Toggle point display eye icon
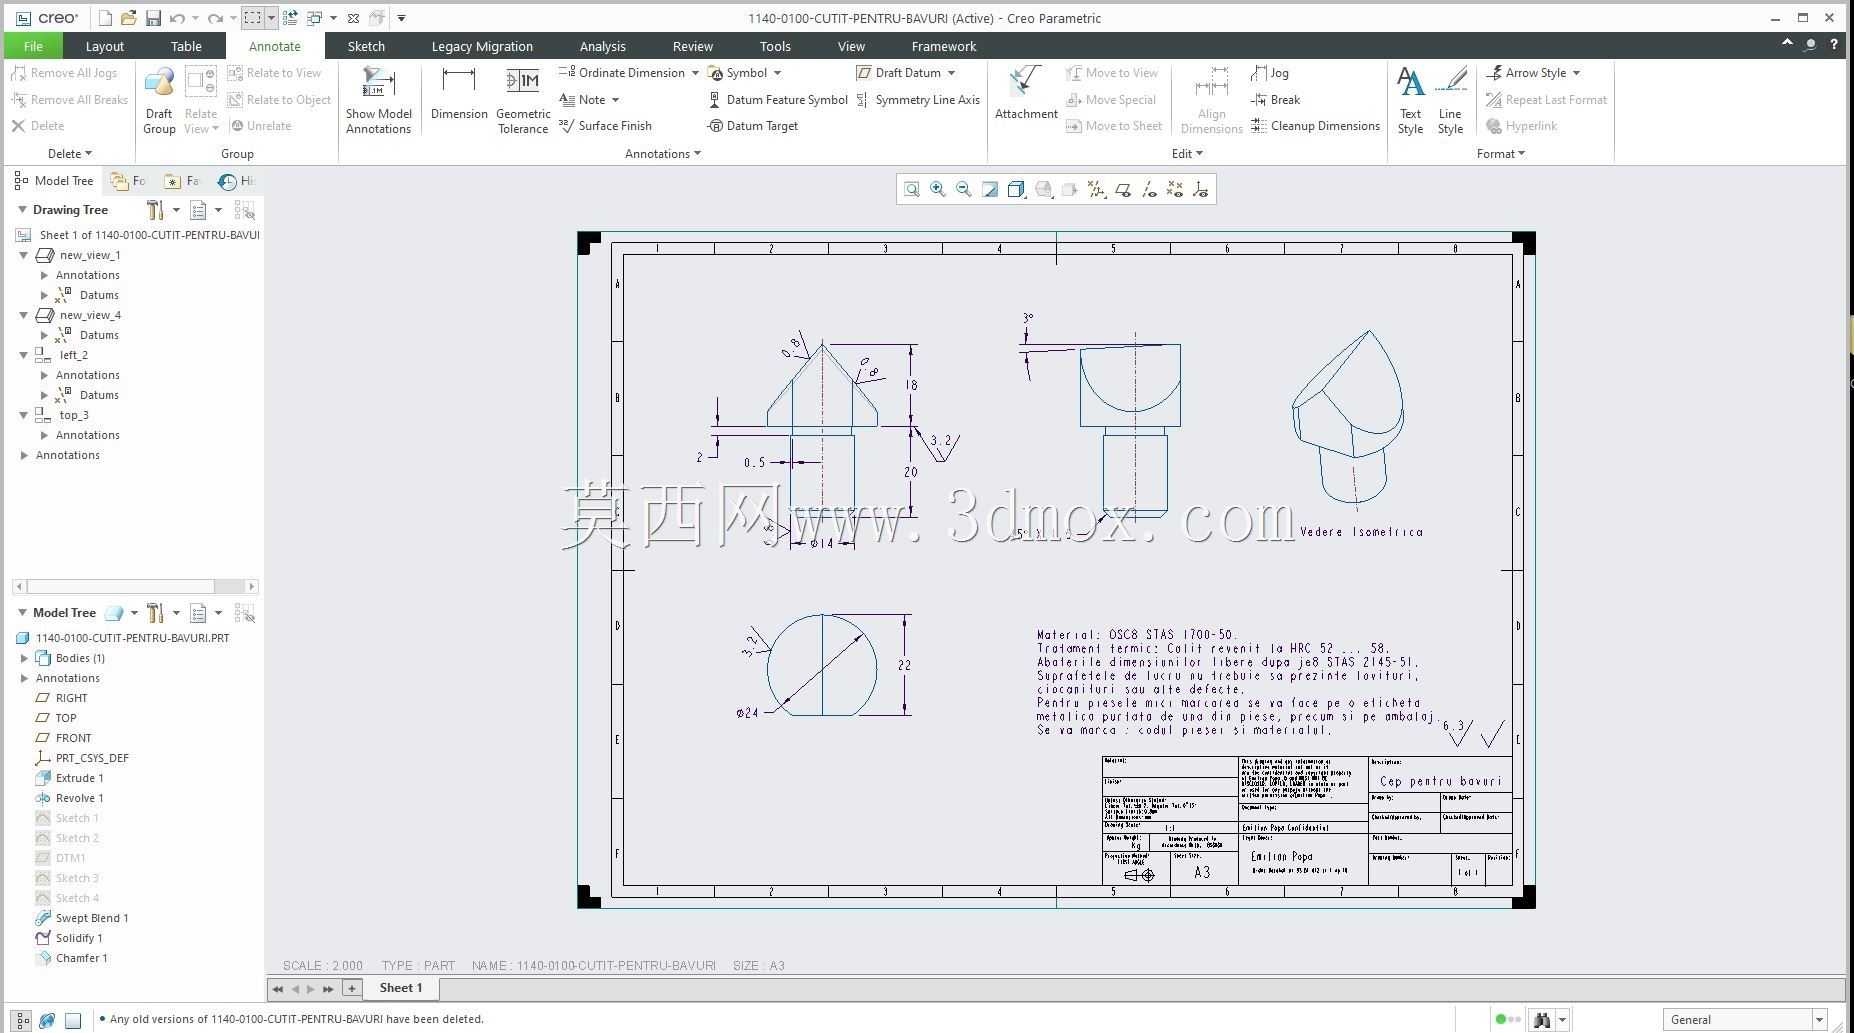 click(x=1175, y=189)
